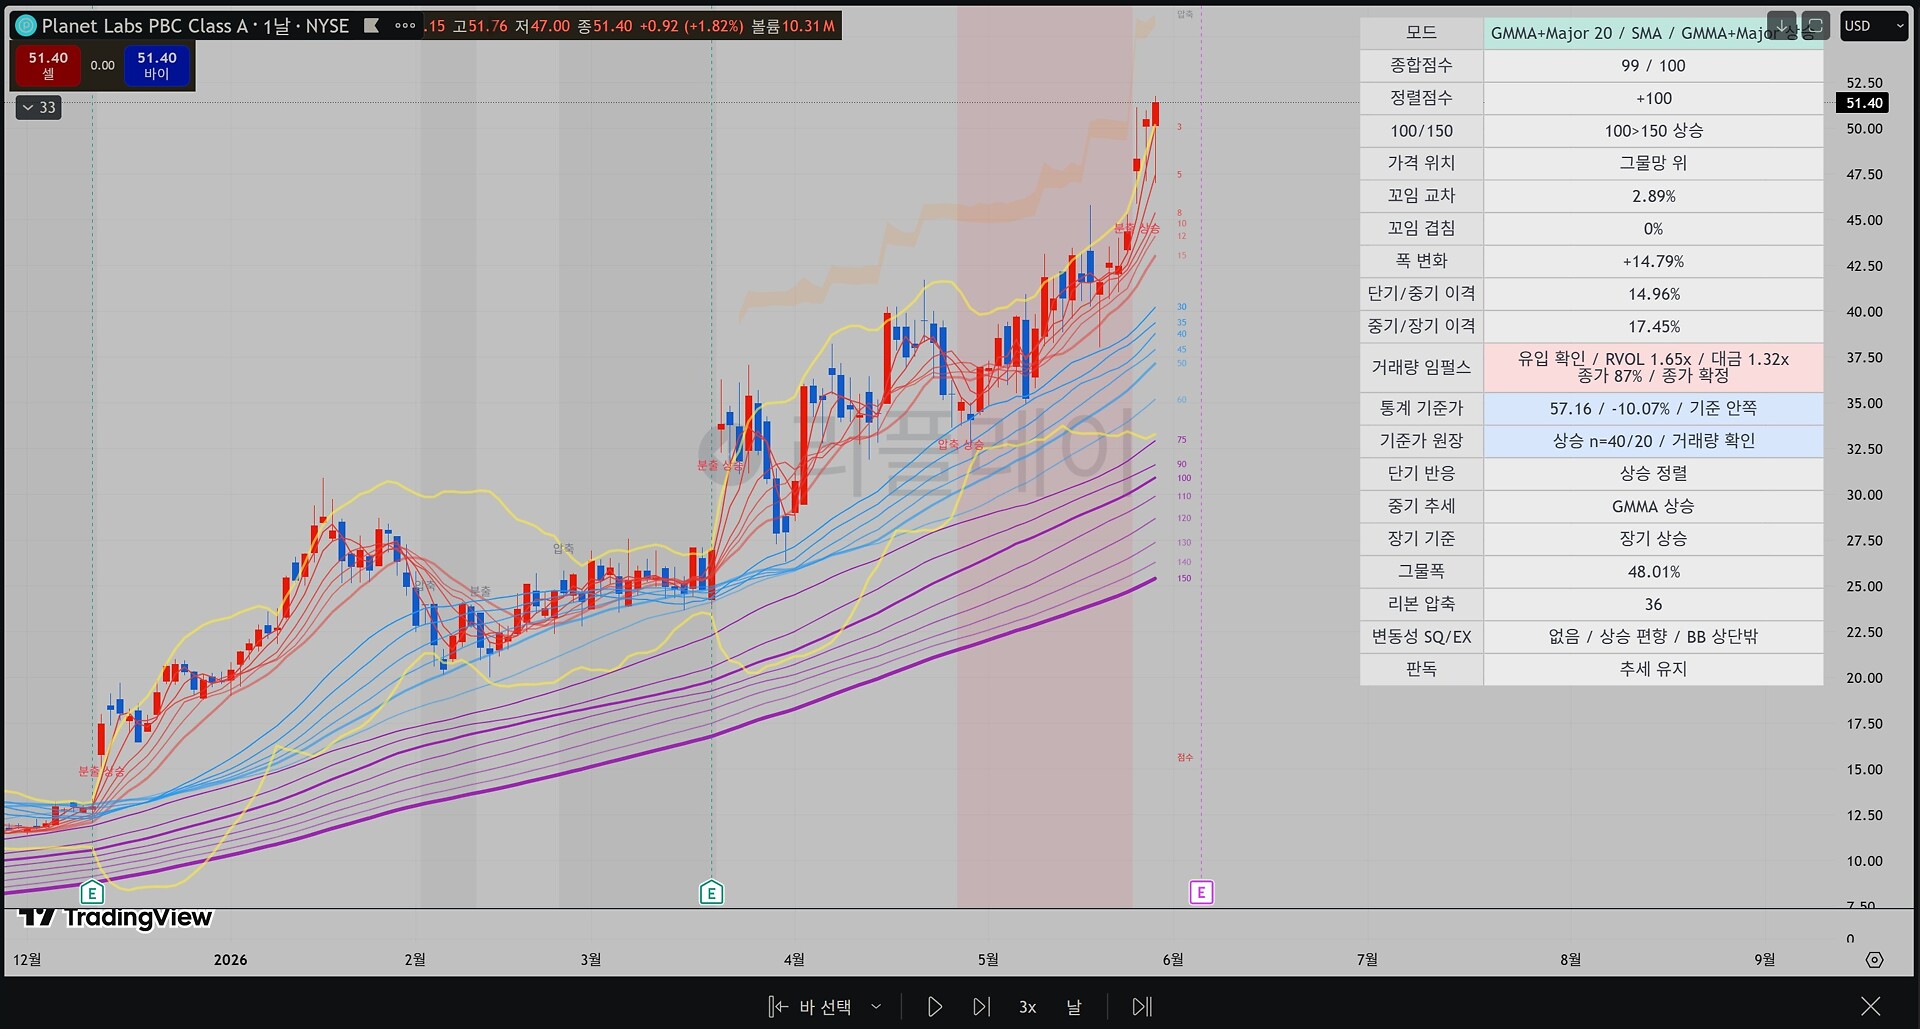Open the three-dot more menu in the chart legend
This screenshot has width=1920, height=1029.
pos(405,26)
